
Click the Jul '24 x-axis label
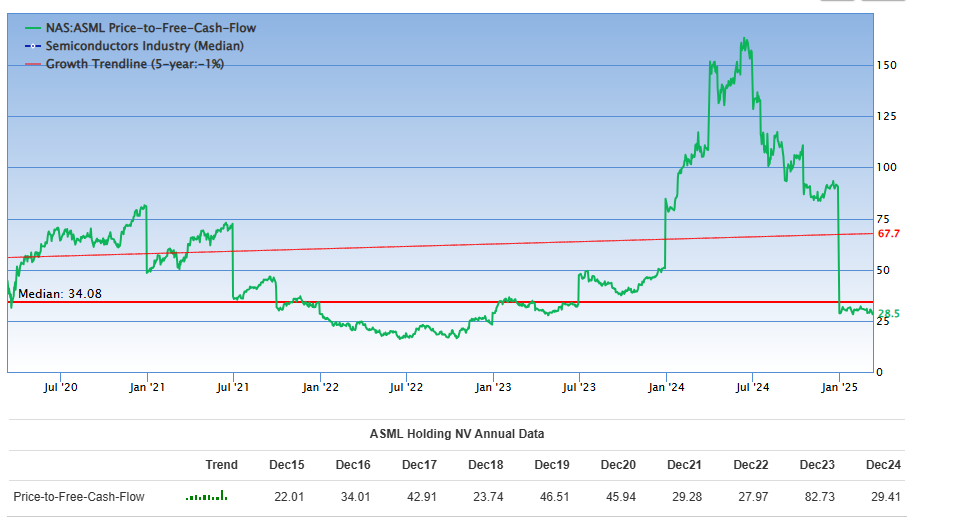[x=752, y=387]
